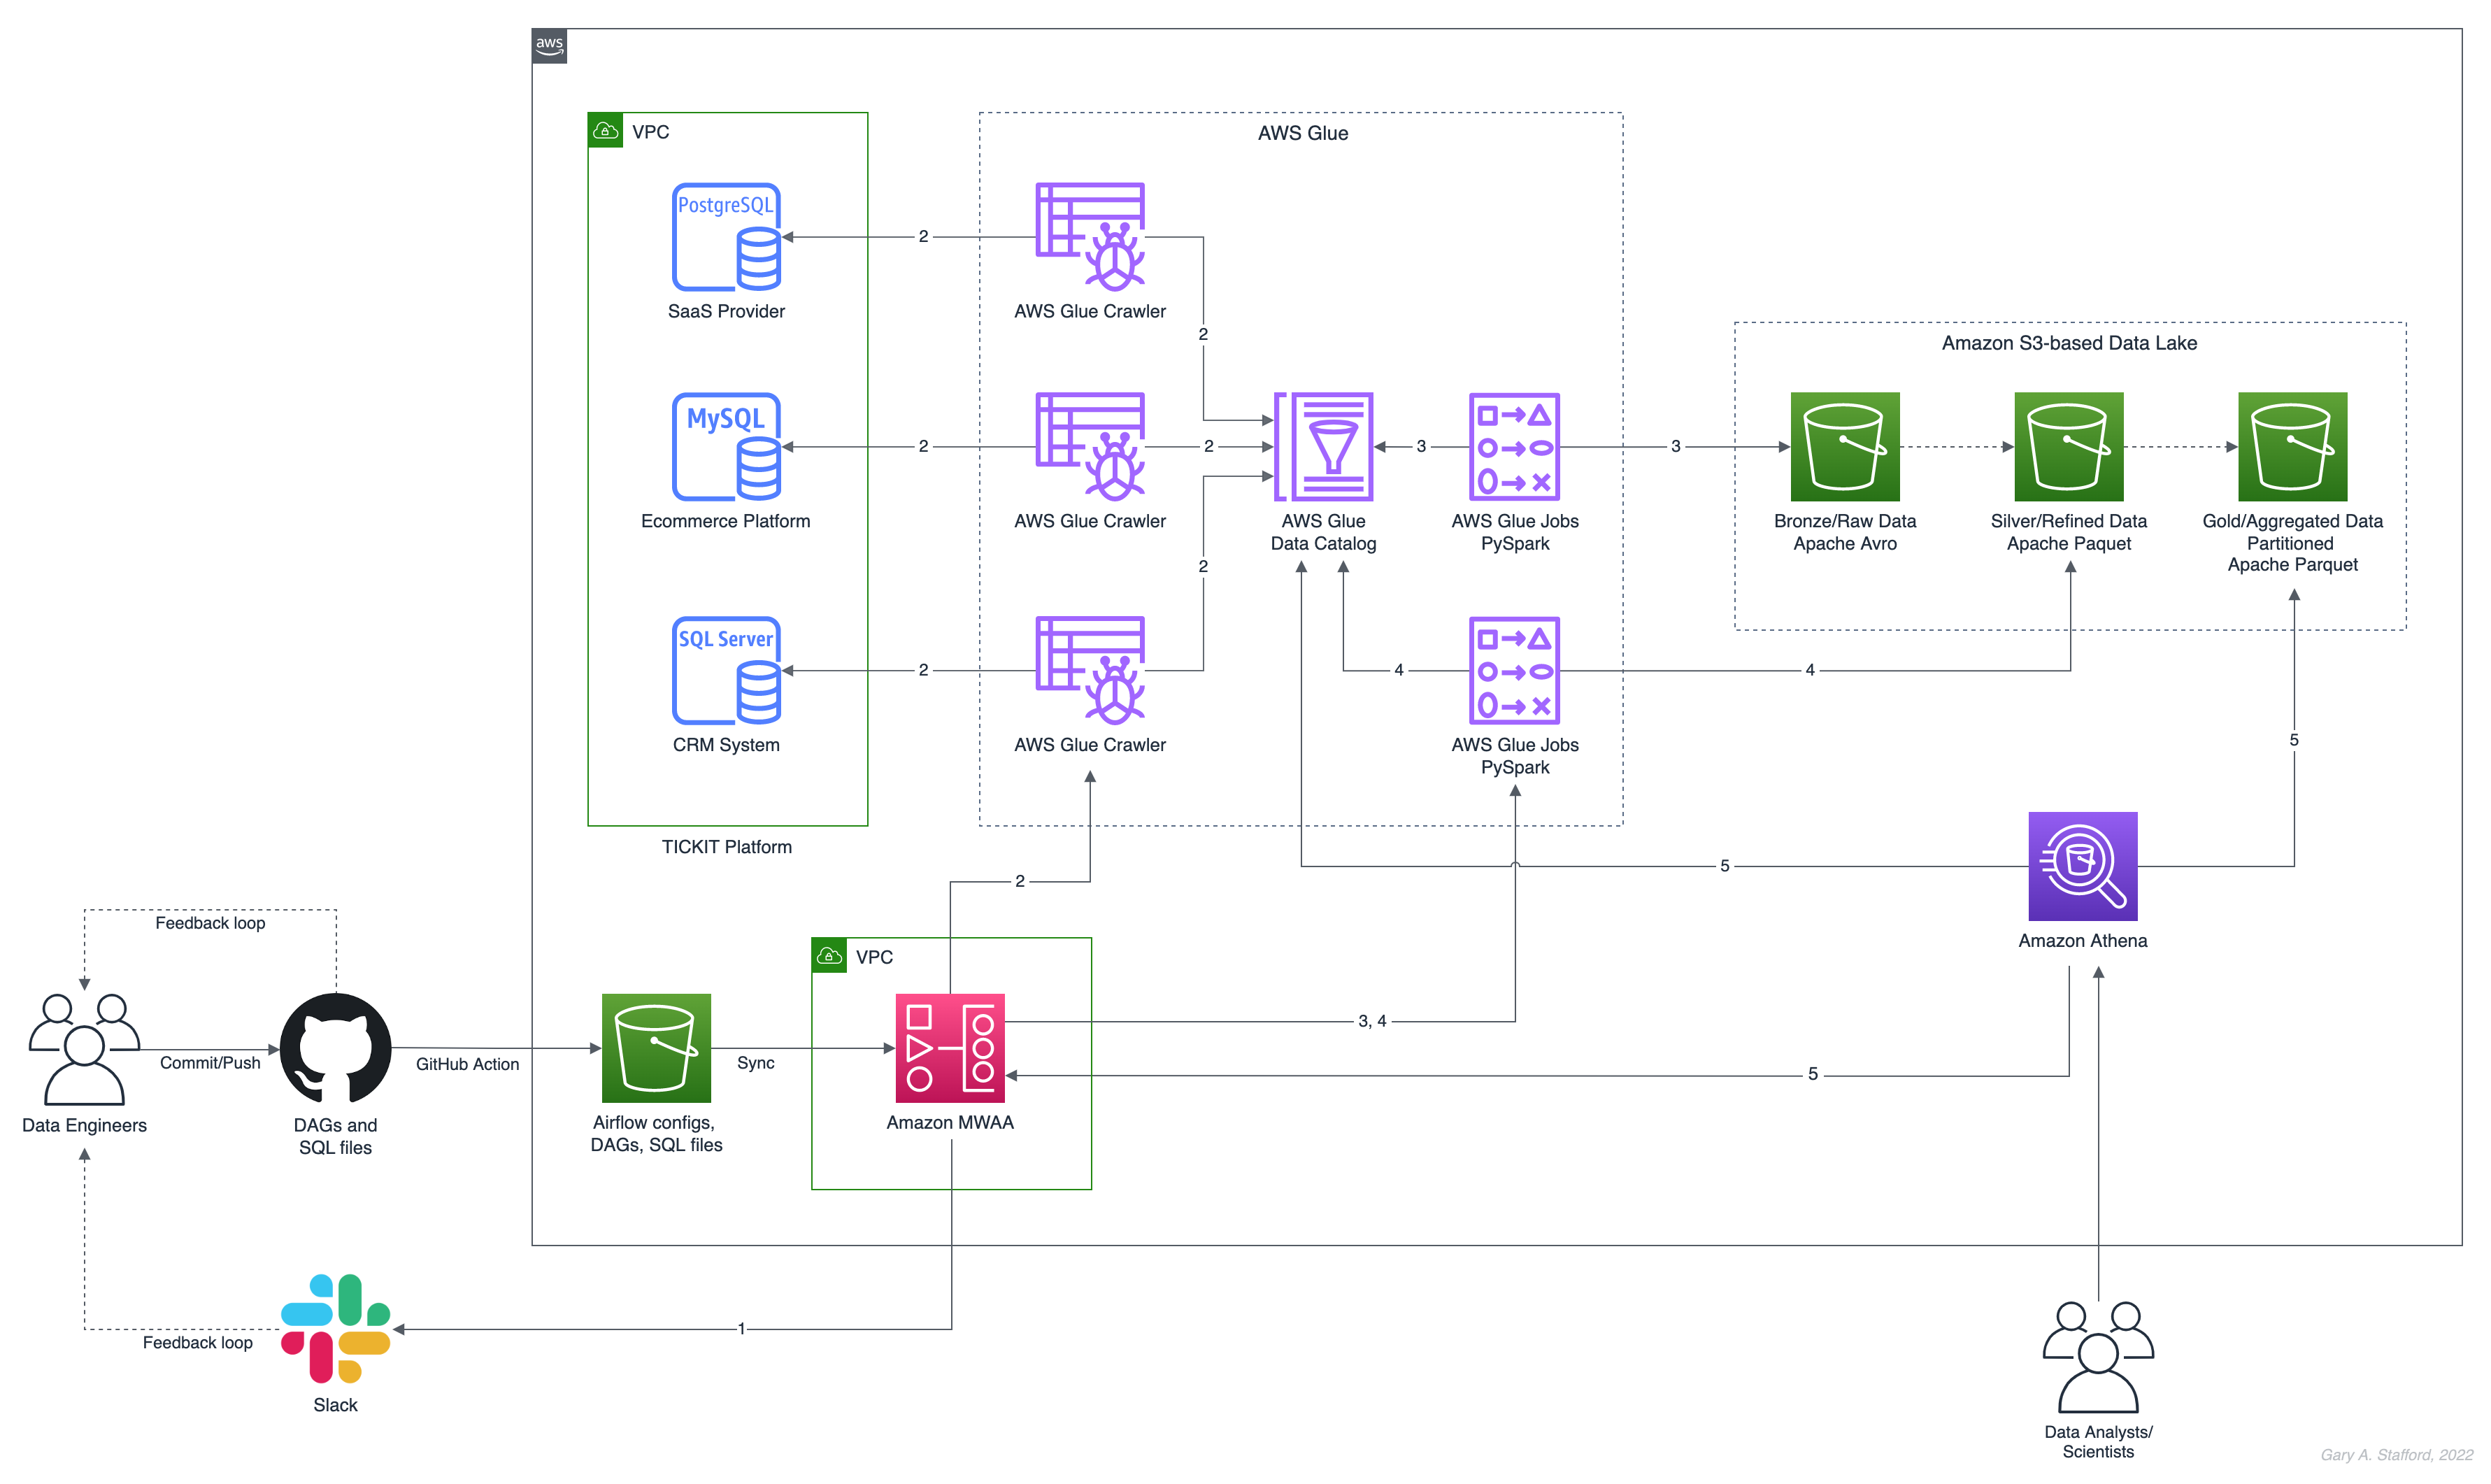Select the 'Amazon S3-based Data Lake' title

(2069, 343)
